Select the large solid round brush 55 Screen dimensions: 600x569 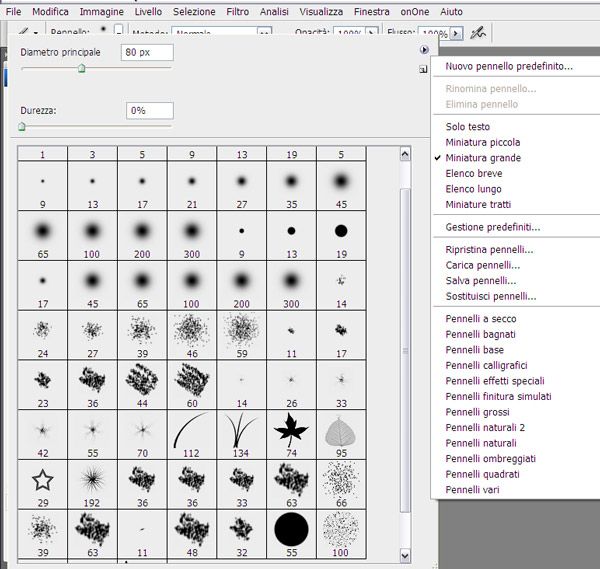click(x=291, y=534)
